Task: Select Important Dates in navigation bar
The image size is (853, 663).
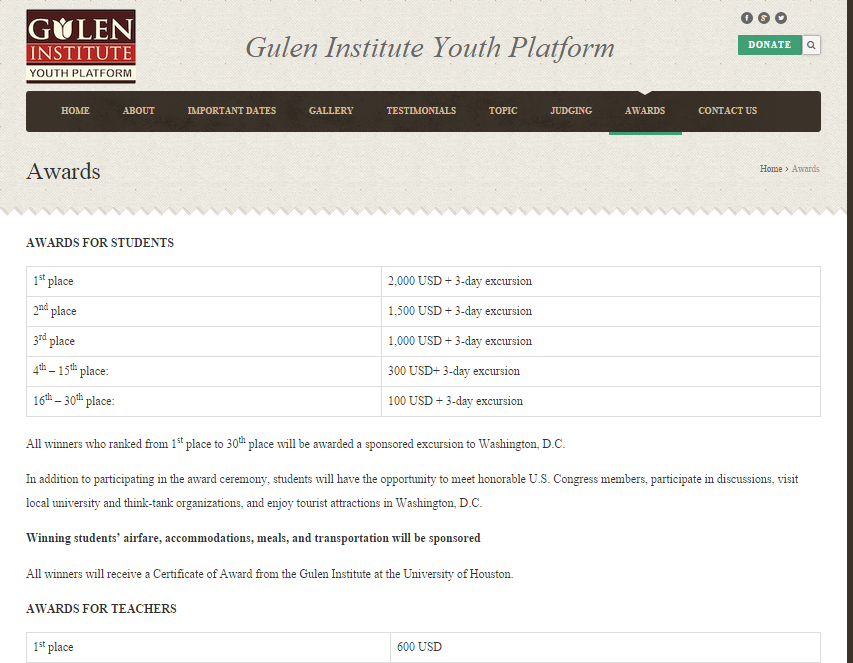Action: pyautogui.click(x=231, y=111)
